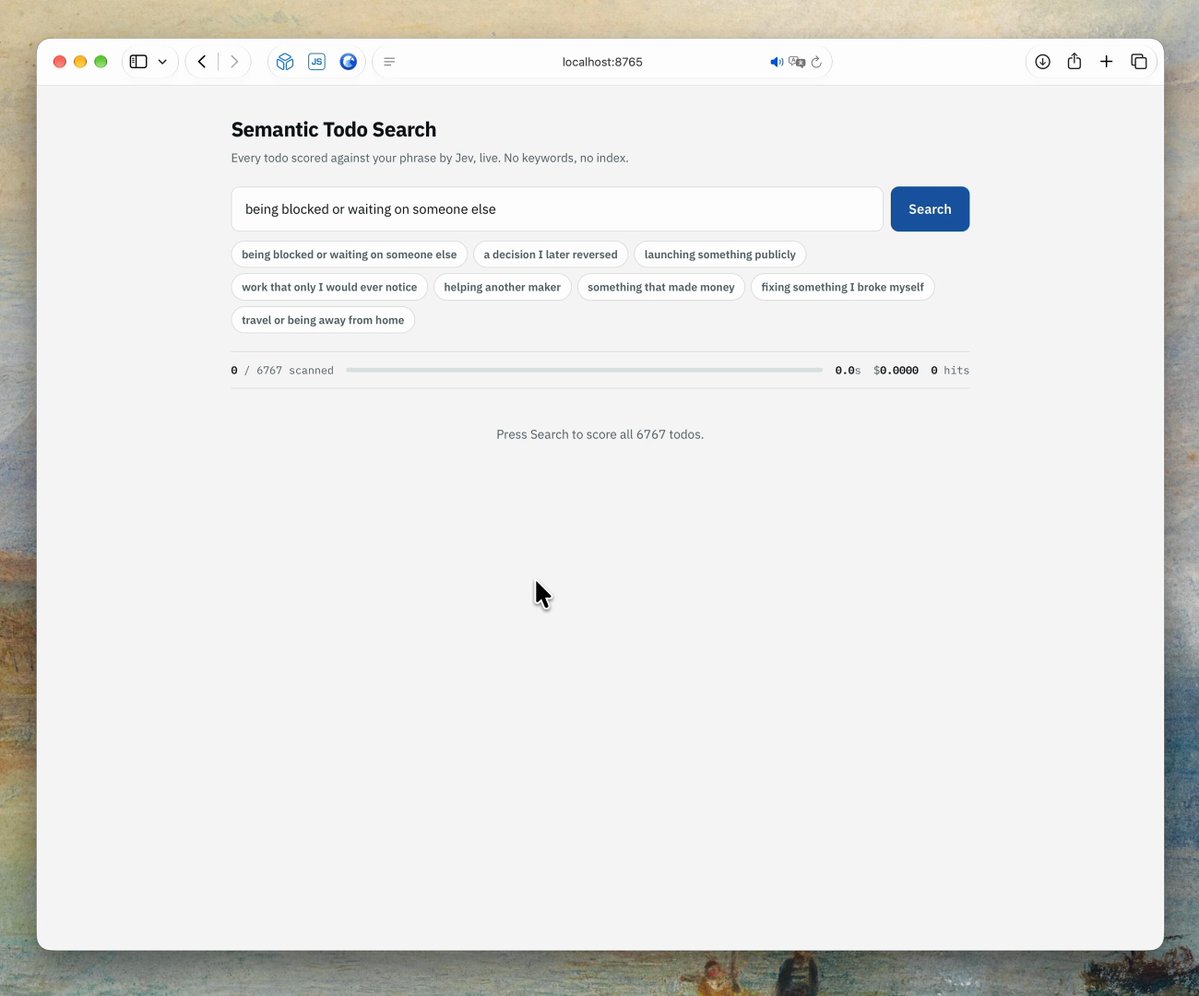This screenshot has height=996, width=1199.
Task: Click the "0 / 6767 scanned" counter
Action: (x=282, y=370)
